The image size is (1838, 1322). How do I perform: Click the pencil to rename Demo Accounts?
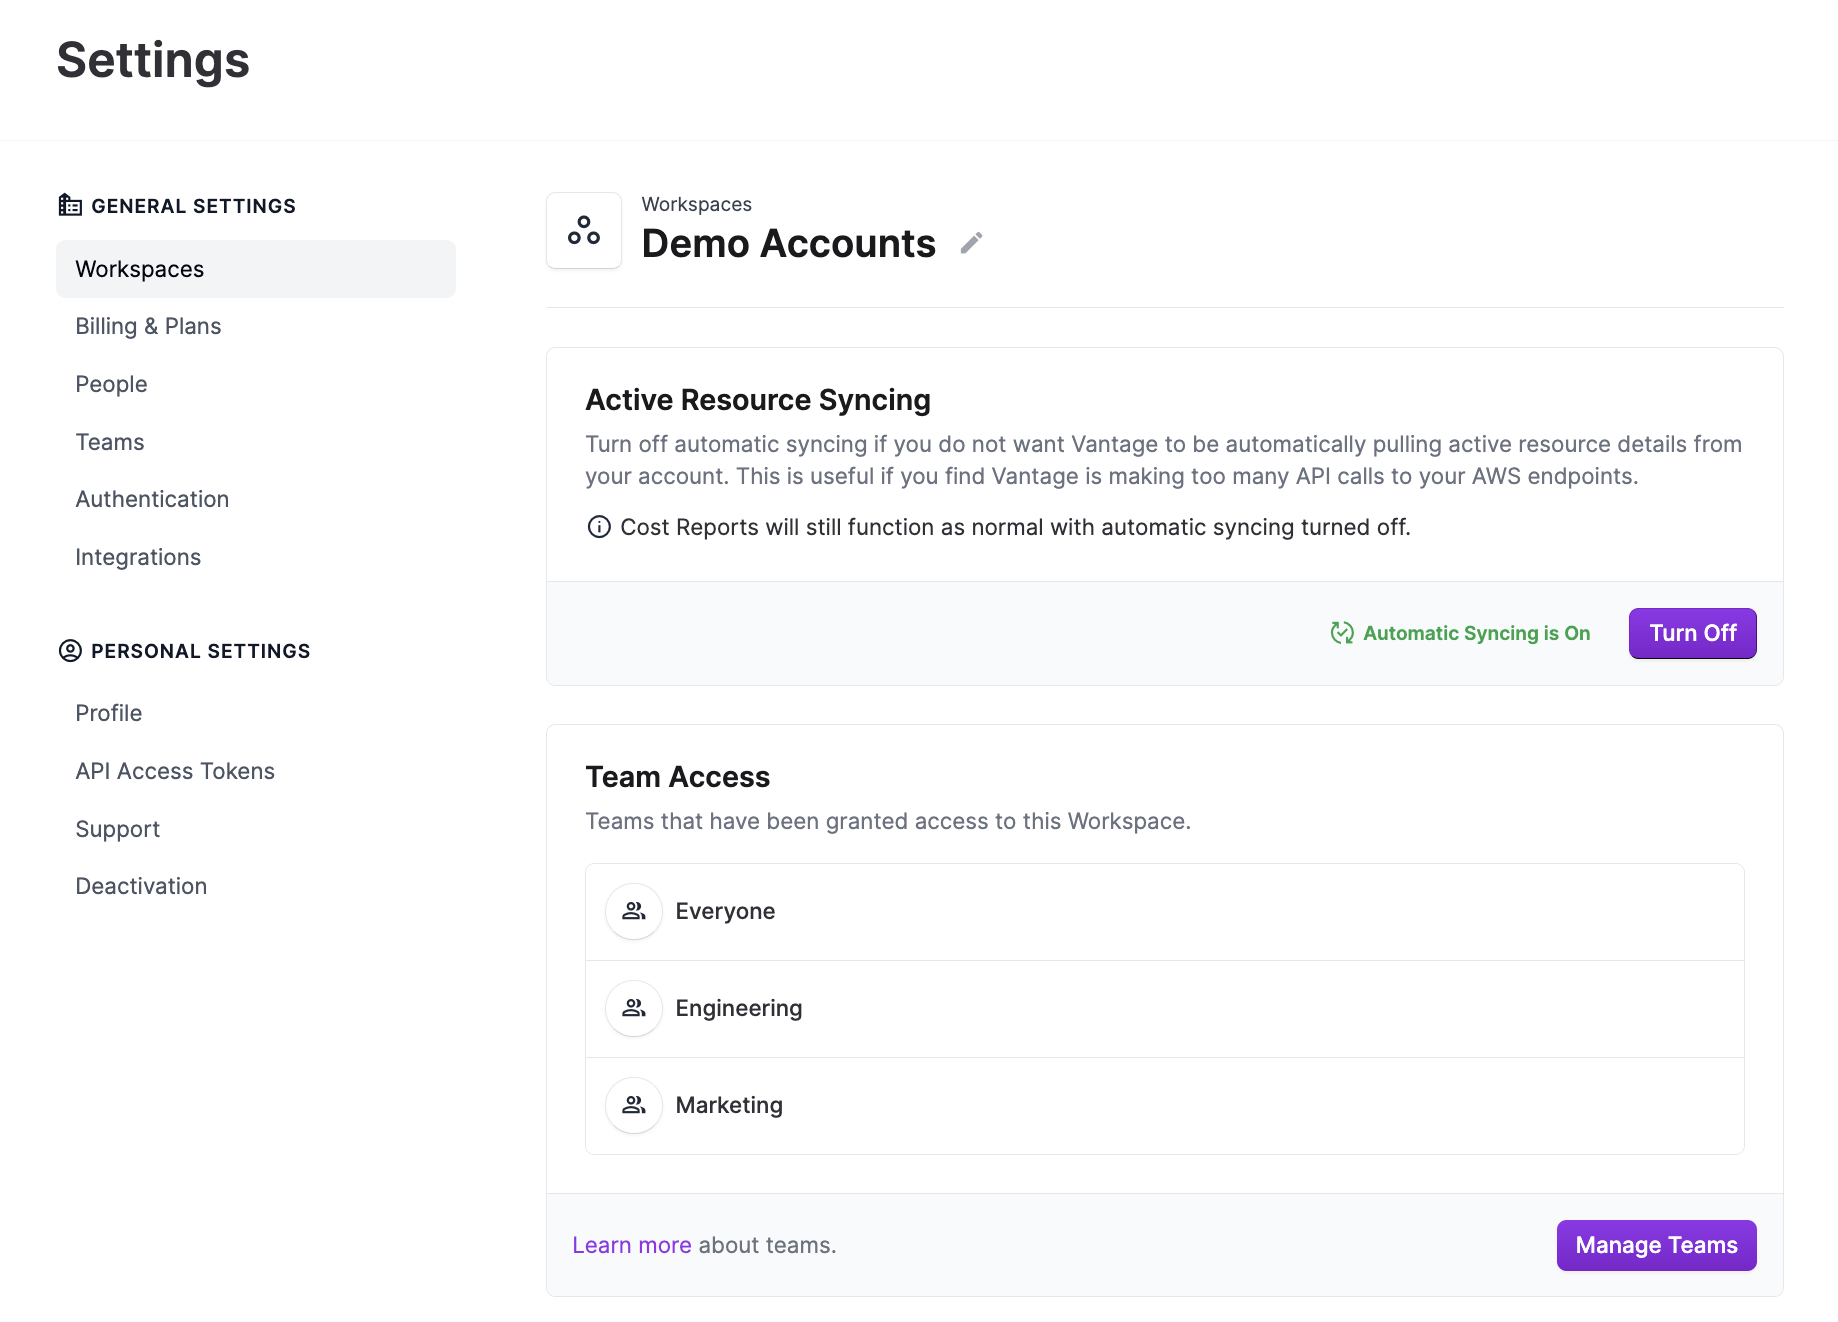click(x=969, y=243)
